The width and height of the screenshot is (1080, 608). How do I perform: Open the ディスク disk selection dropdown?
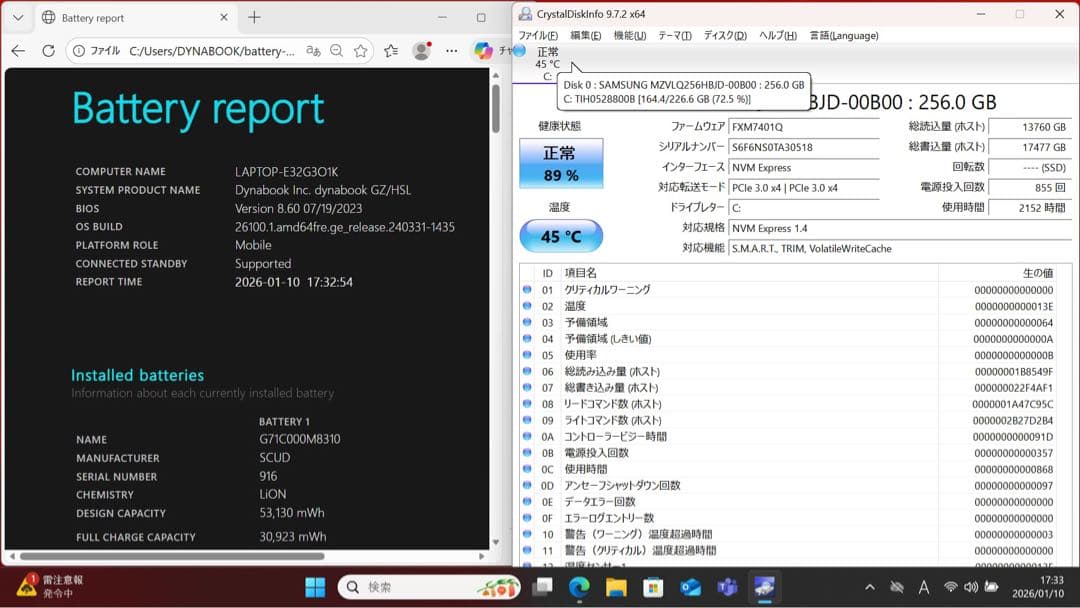pyautogui.click(x=723, y=35)
